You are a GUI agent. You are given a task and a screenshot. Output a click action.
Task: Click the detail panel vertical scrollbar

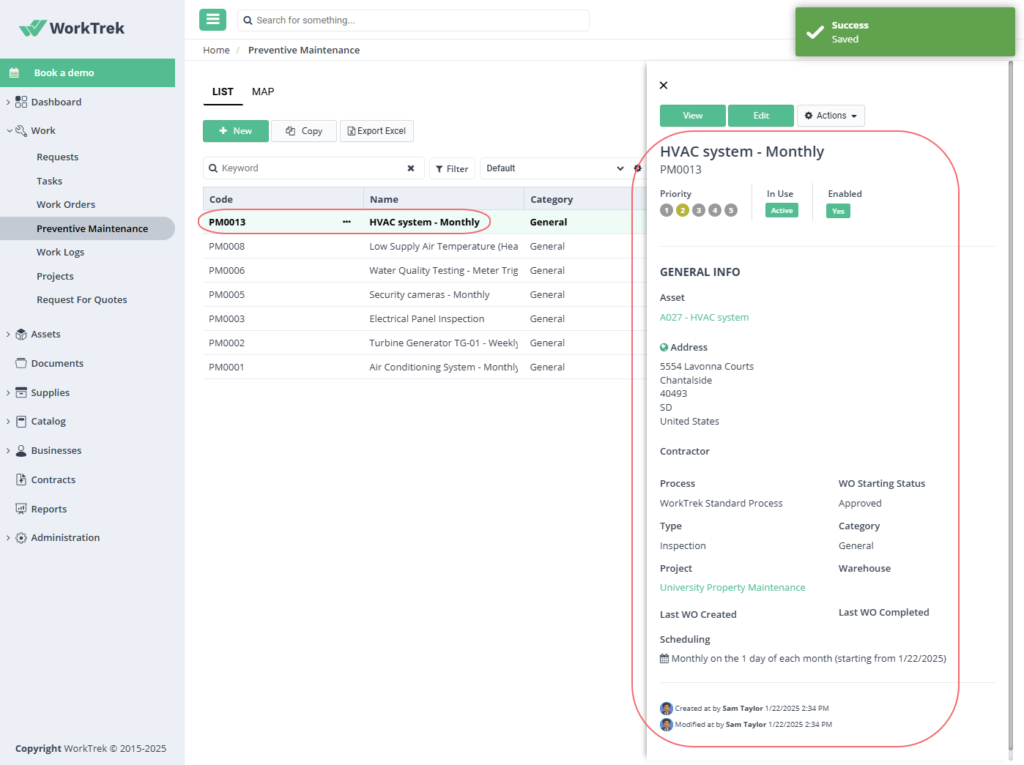(1010, 405)
